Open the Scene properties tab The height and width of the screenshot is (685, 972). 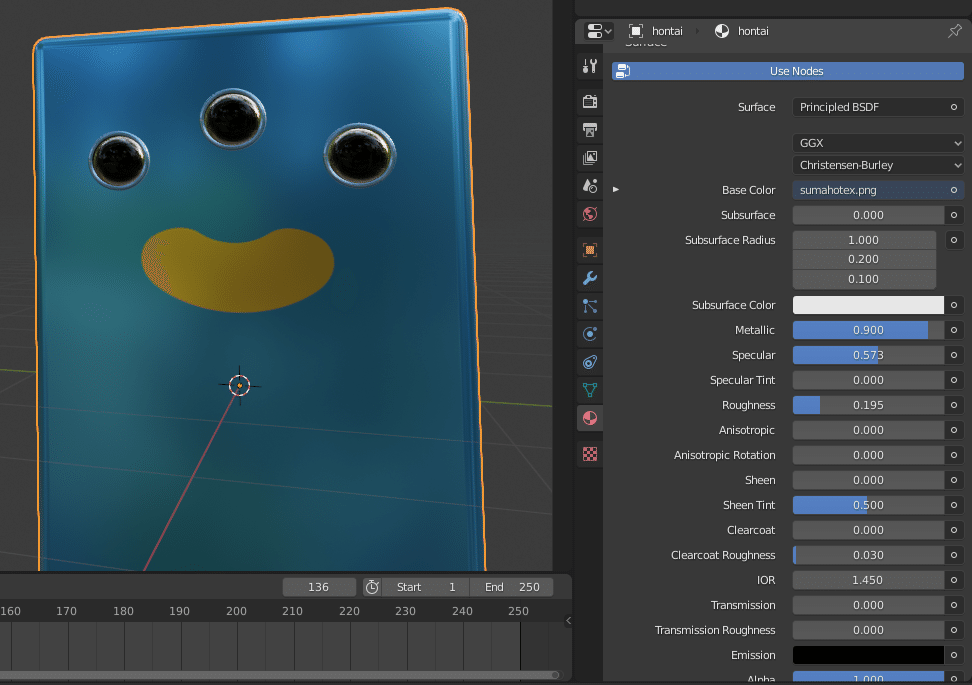pyautogui.click(x=590, y=185)
